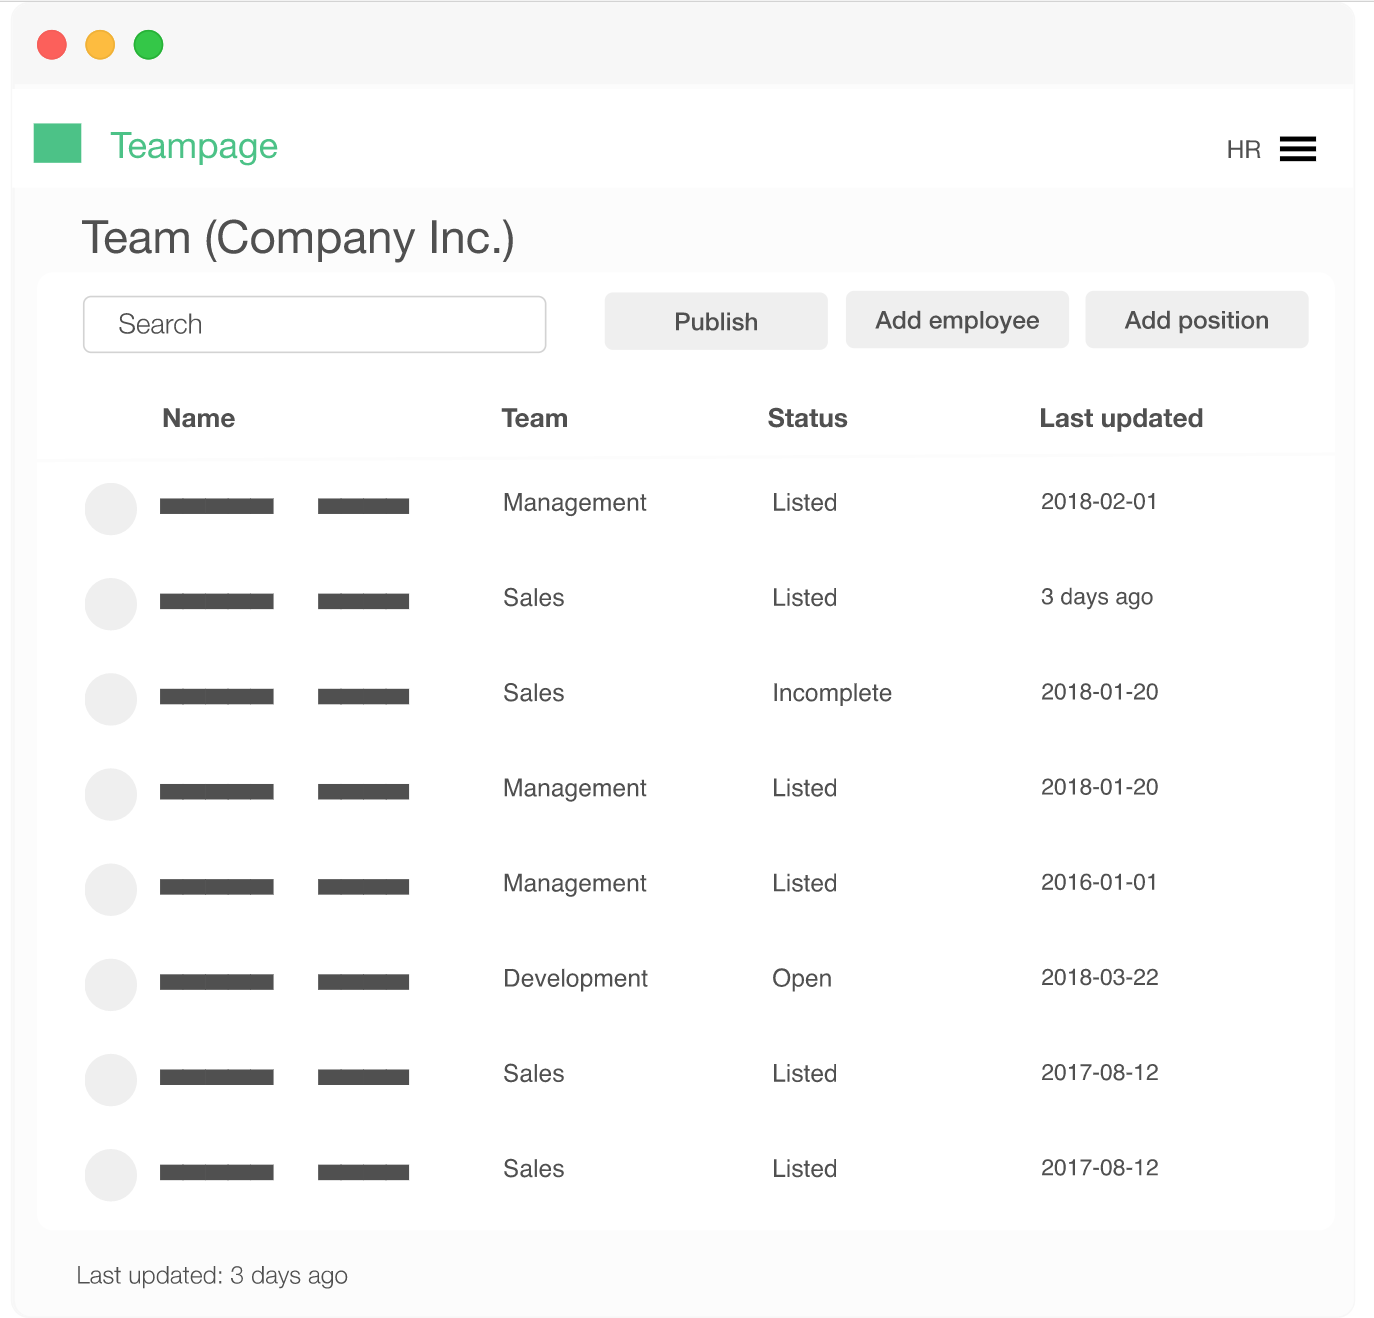
Task: Click the Publish button
Action: pos(716,321)
